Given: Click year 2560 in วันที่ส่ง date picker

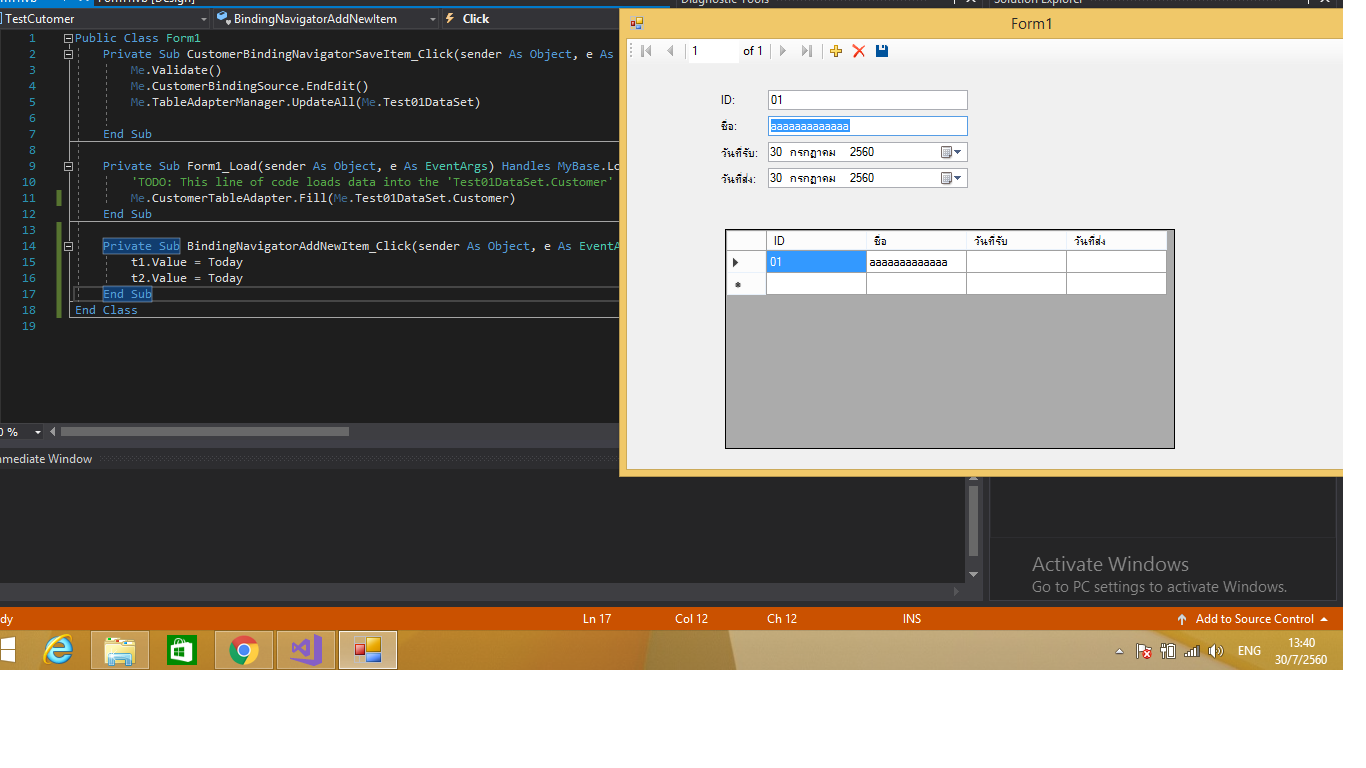Looking at the screenshot, I should 862,178.
